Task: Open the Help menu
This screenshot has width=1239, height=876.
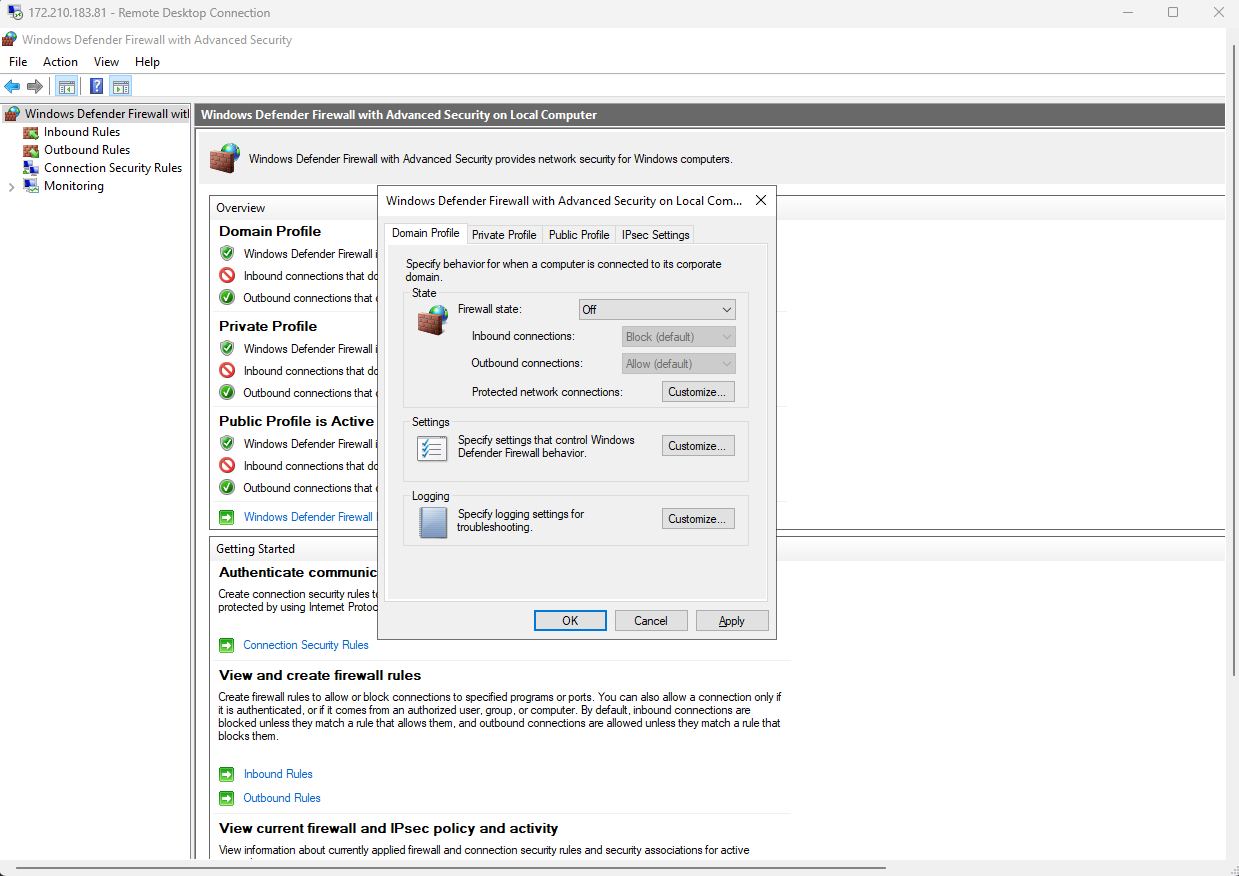Action: (147, 62)
